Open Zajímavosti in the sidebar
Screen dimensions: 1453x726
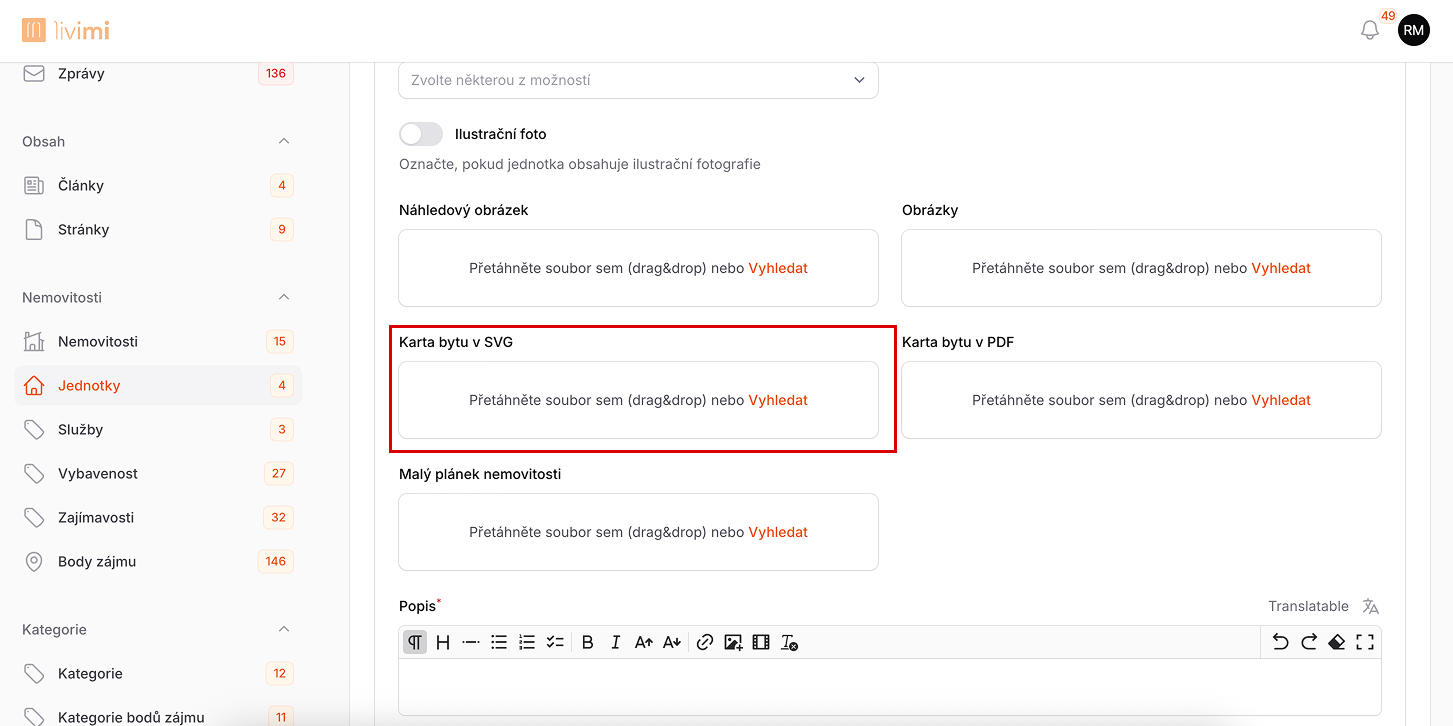point(158,517)
